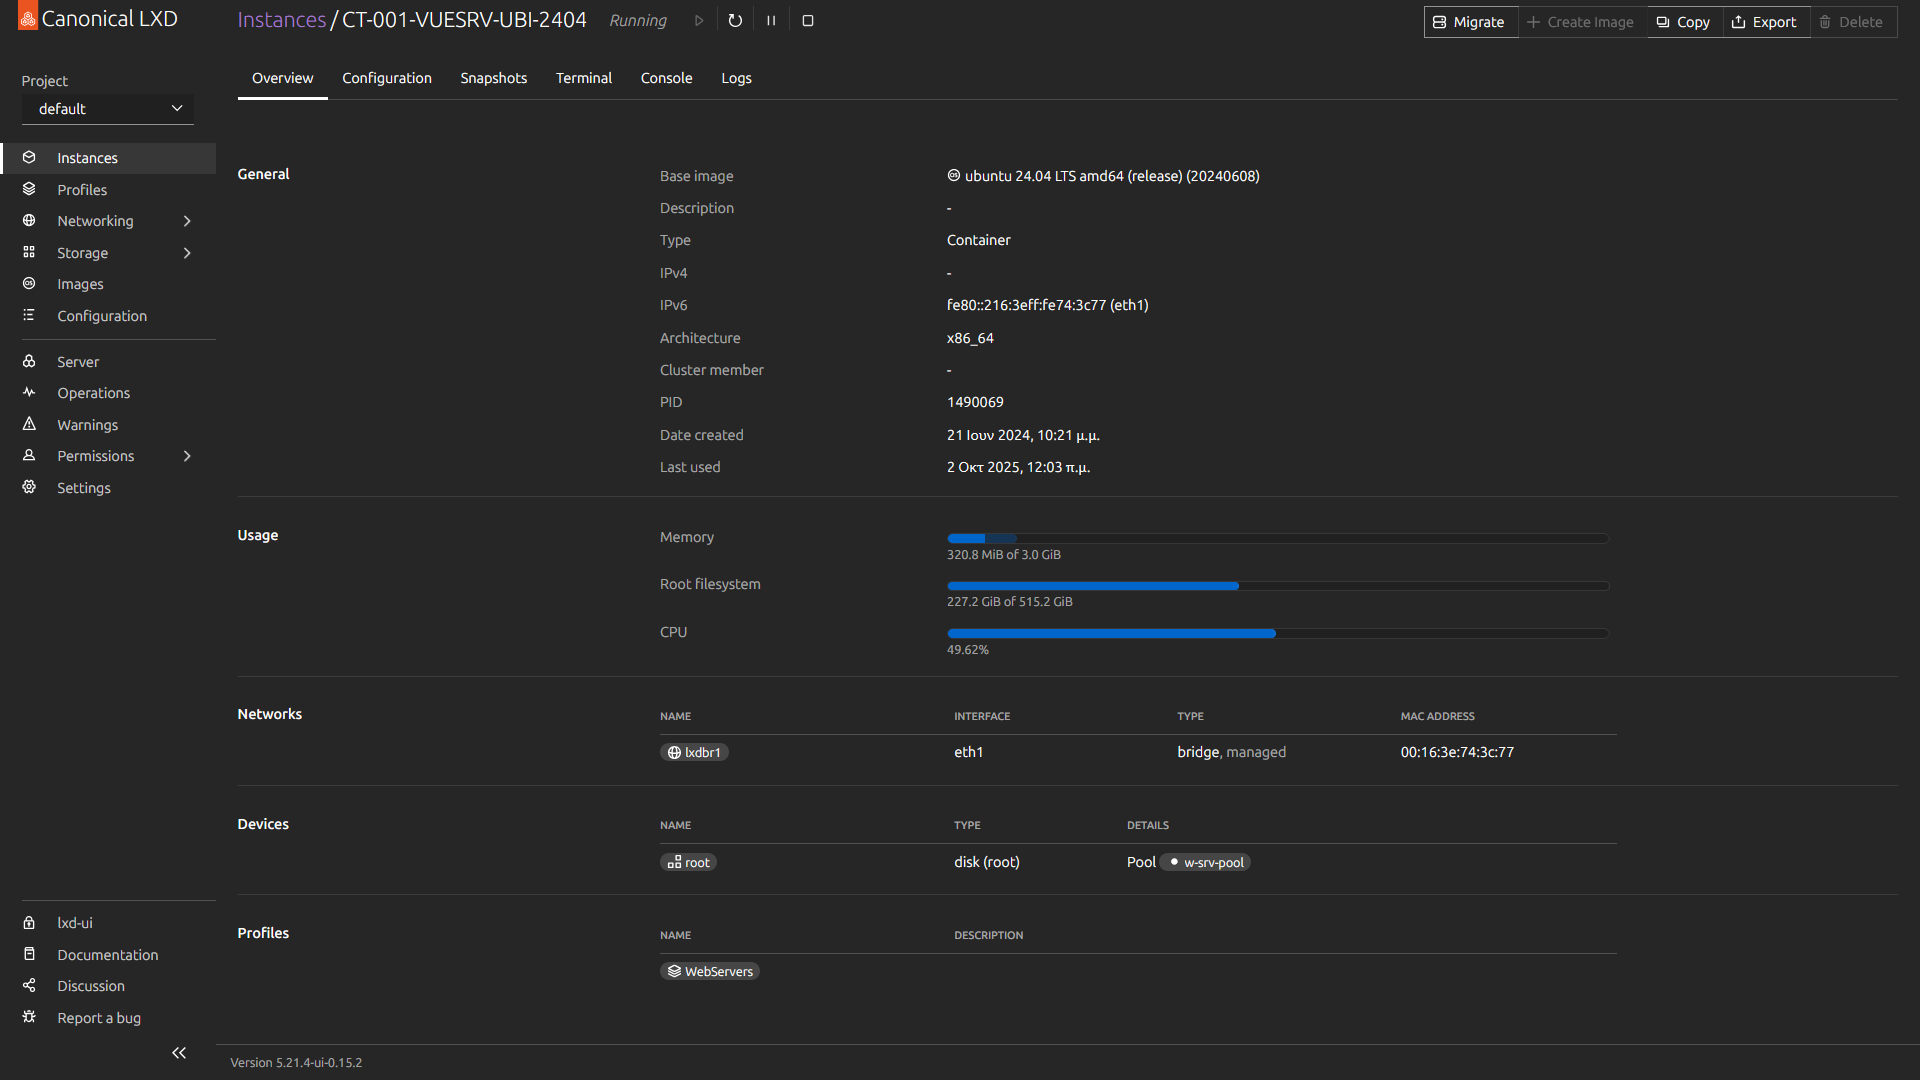
Task: Restart the instance using the restart icon
Action: click(735, 21)
